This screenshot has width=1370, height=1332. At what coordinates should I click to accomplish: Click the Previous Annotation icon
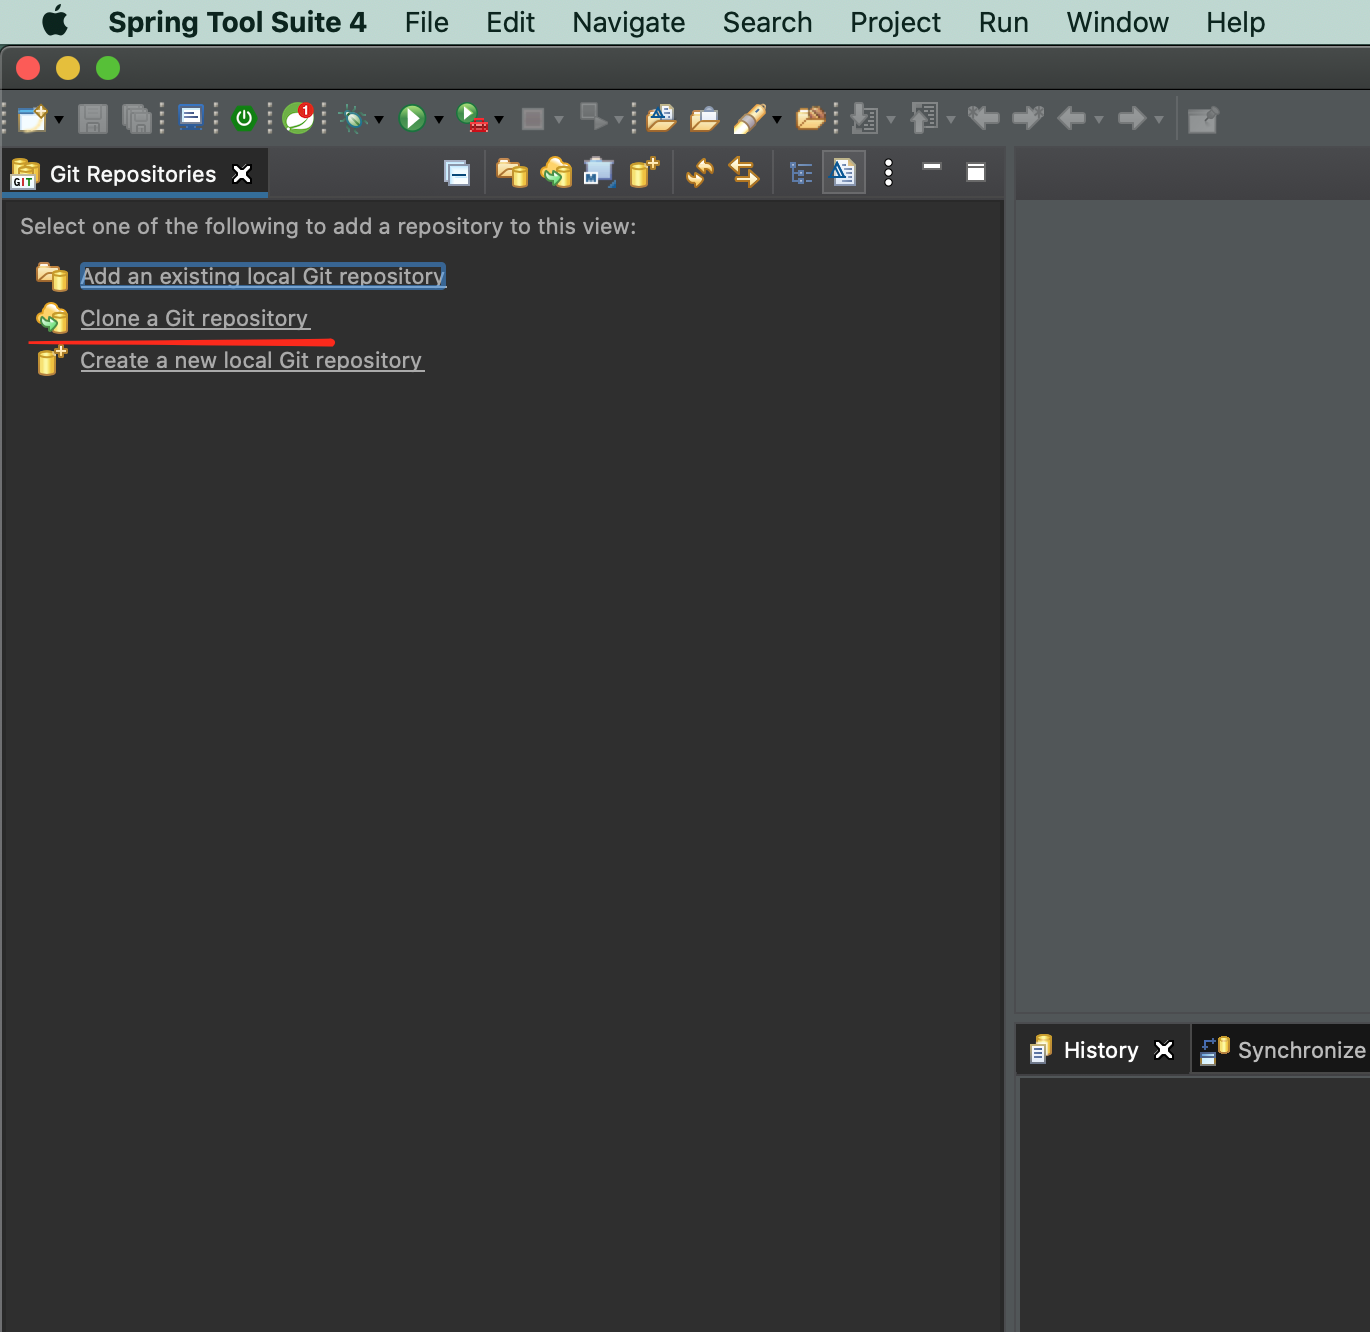924,118
